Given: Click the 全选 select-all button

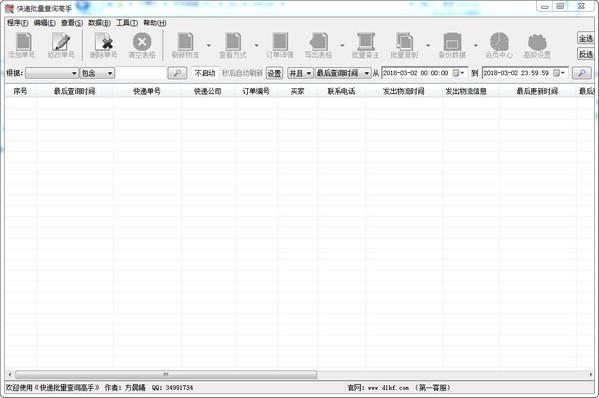Looking at the screenshot, I should [x=586, y=38].
